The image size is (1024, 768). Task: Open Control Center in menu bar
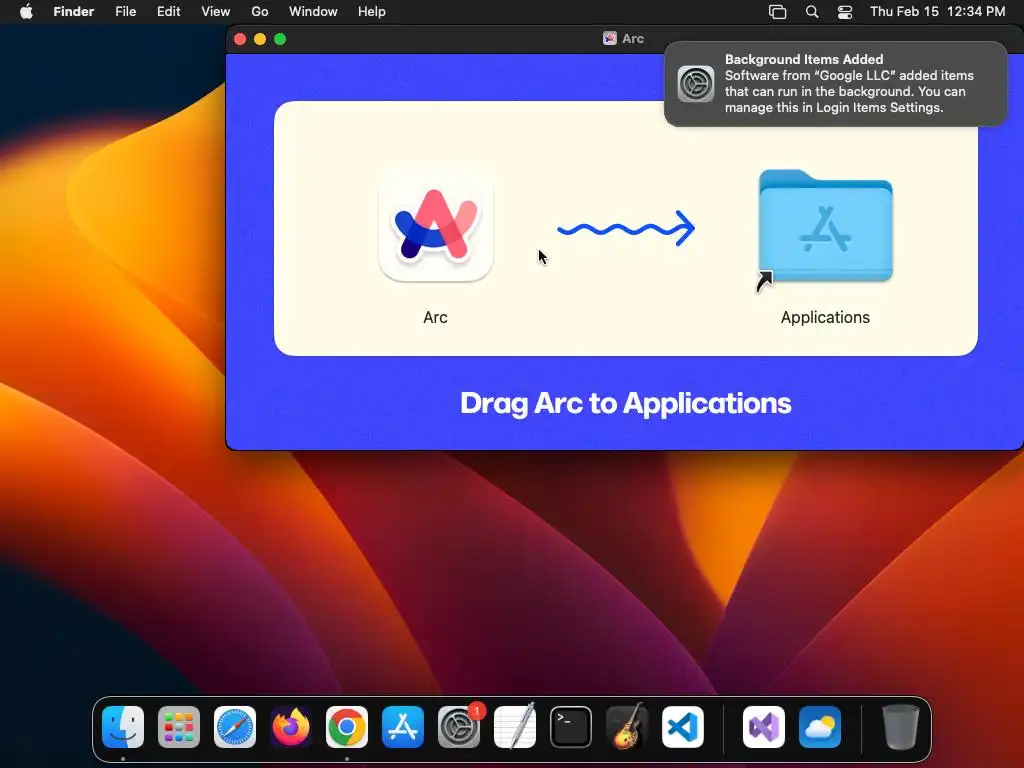coord(845,12)
